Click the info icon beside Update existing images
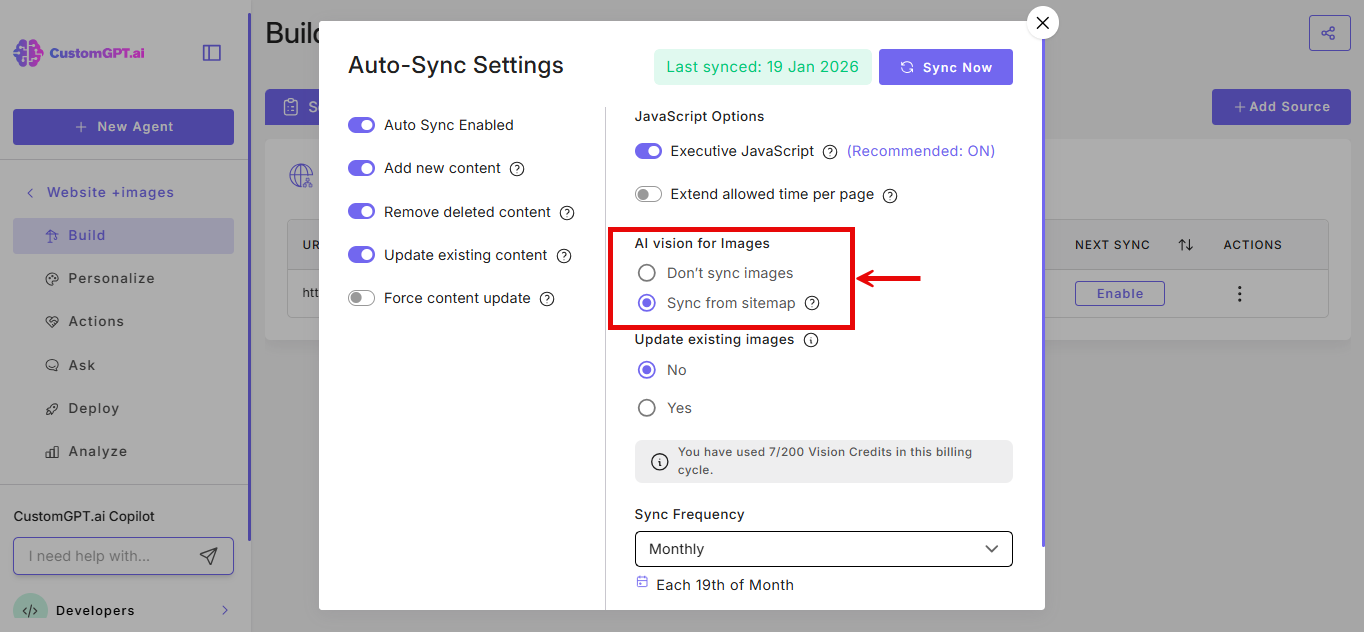The width and height of the screenshot is (1364, 632). coord(811,340)
